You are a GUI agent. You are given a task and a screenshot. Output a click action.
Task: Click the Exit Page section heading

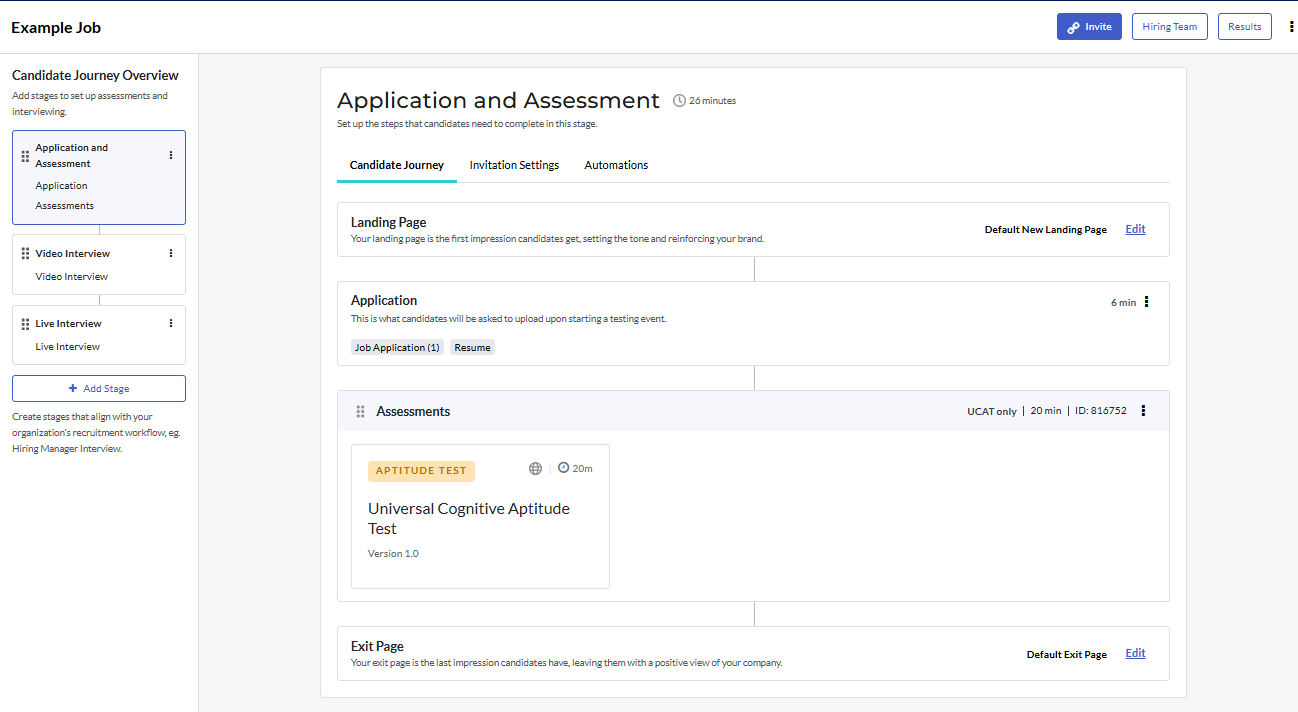pyautogui.click(x=377, y=646)
